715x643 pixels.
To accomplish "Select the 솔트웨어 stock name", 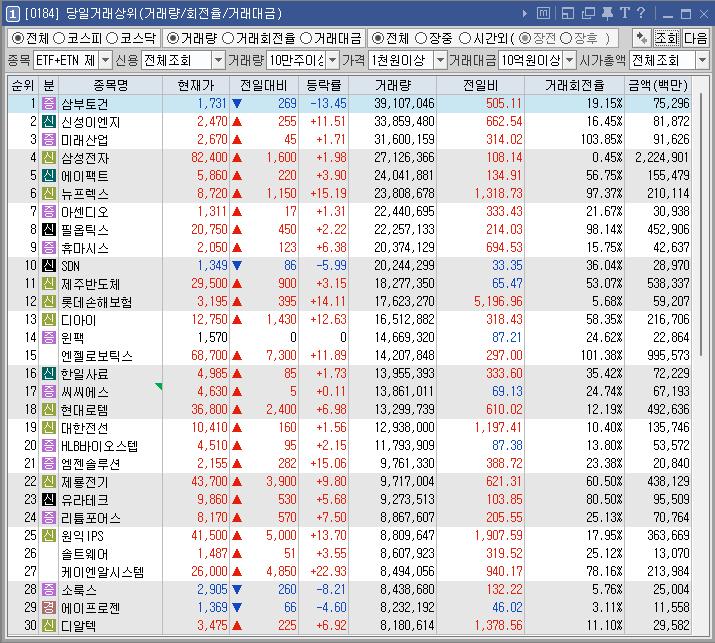I will (x=85, y=554).
